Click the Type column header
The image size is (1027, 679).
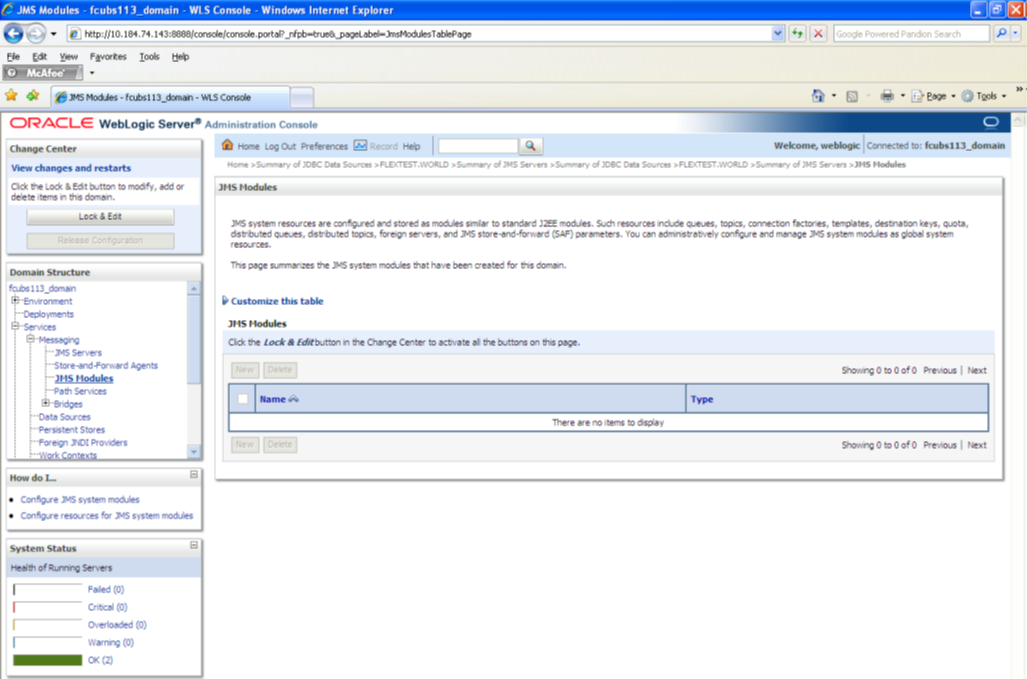[x=701, y=399]
